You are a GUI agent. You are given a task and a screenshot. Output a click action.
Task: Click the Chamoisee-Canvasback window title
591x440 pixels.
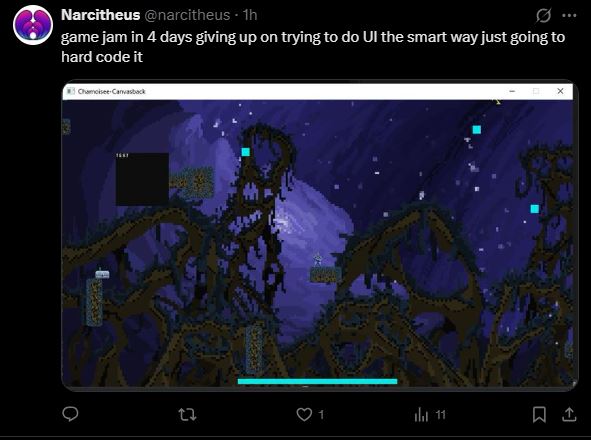point(112,91)
